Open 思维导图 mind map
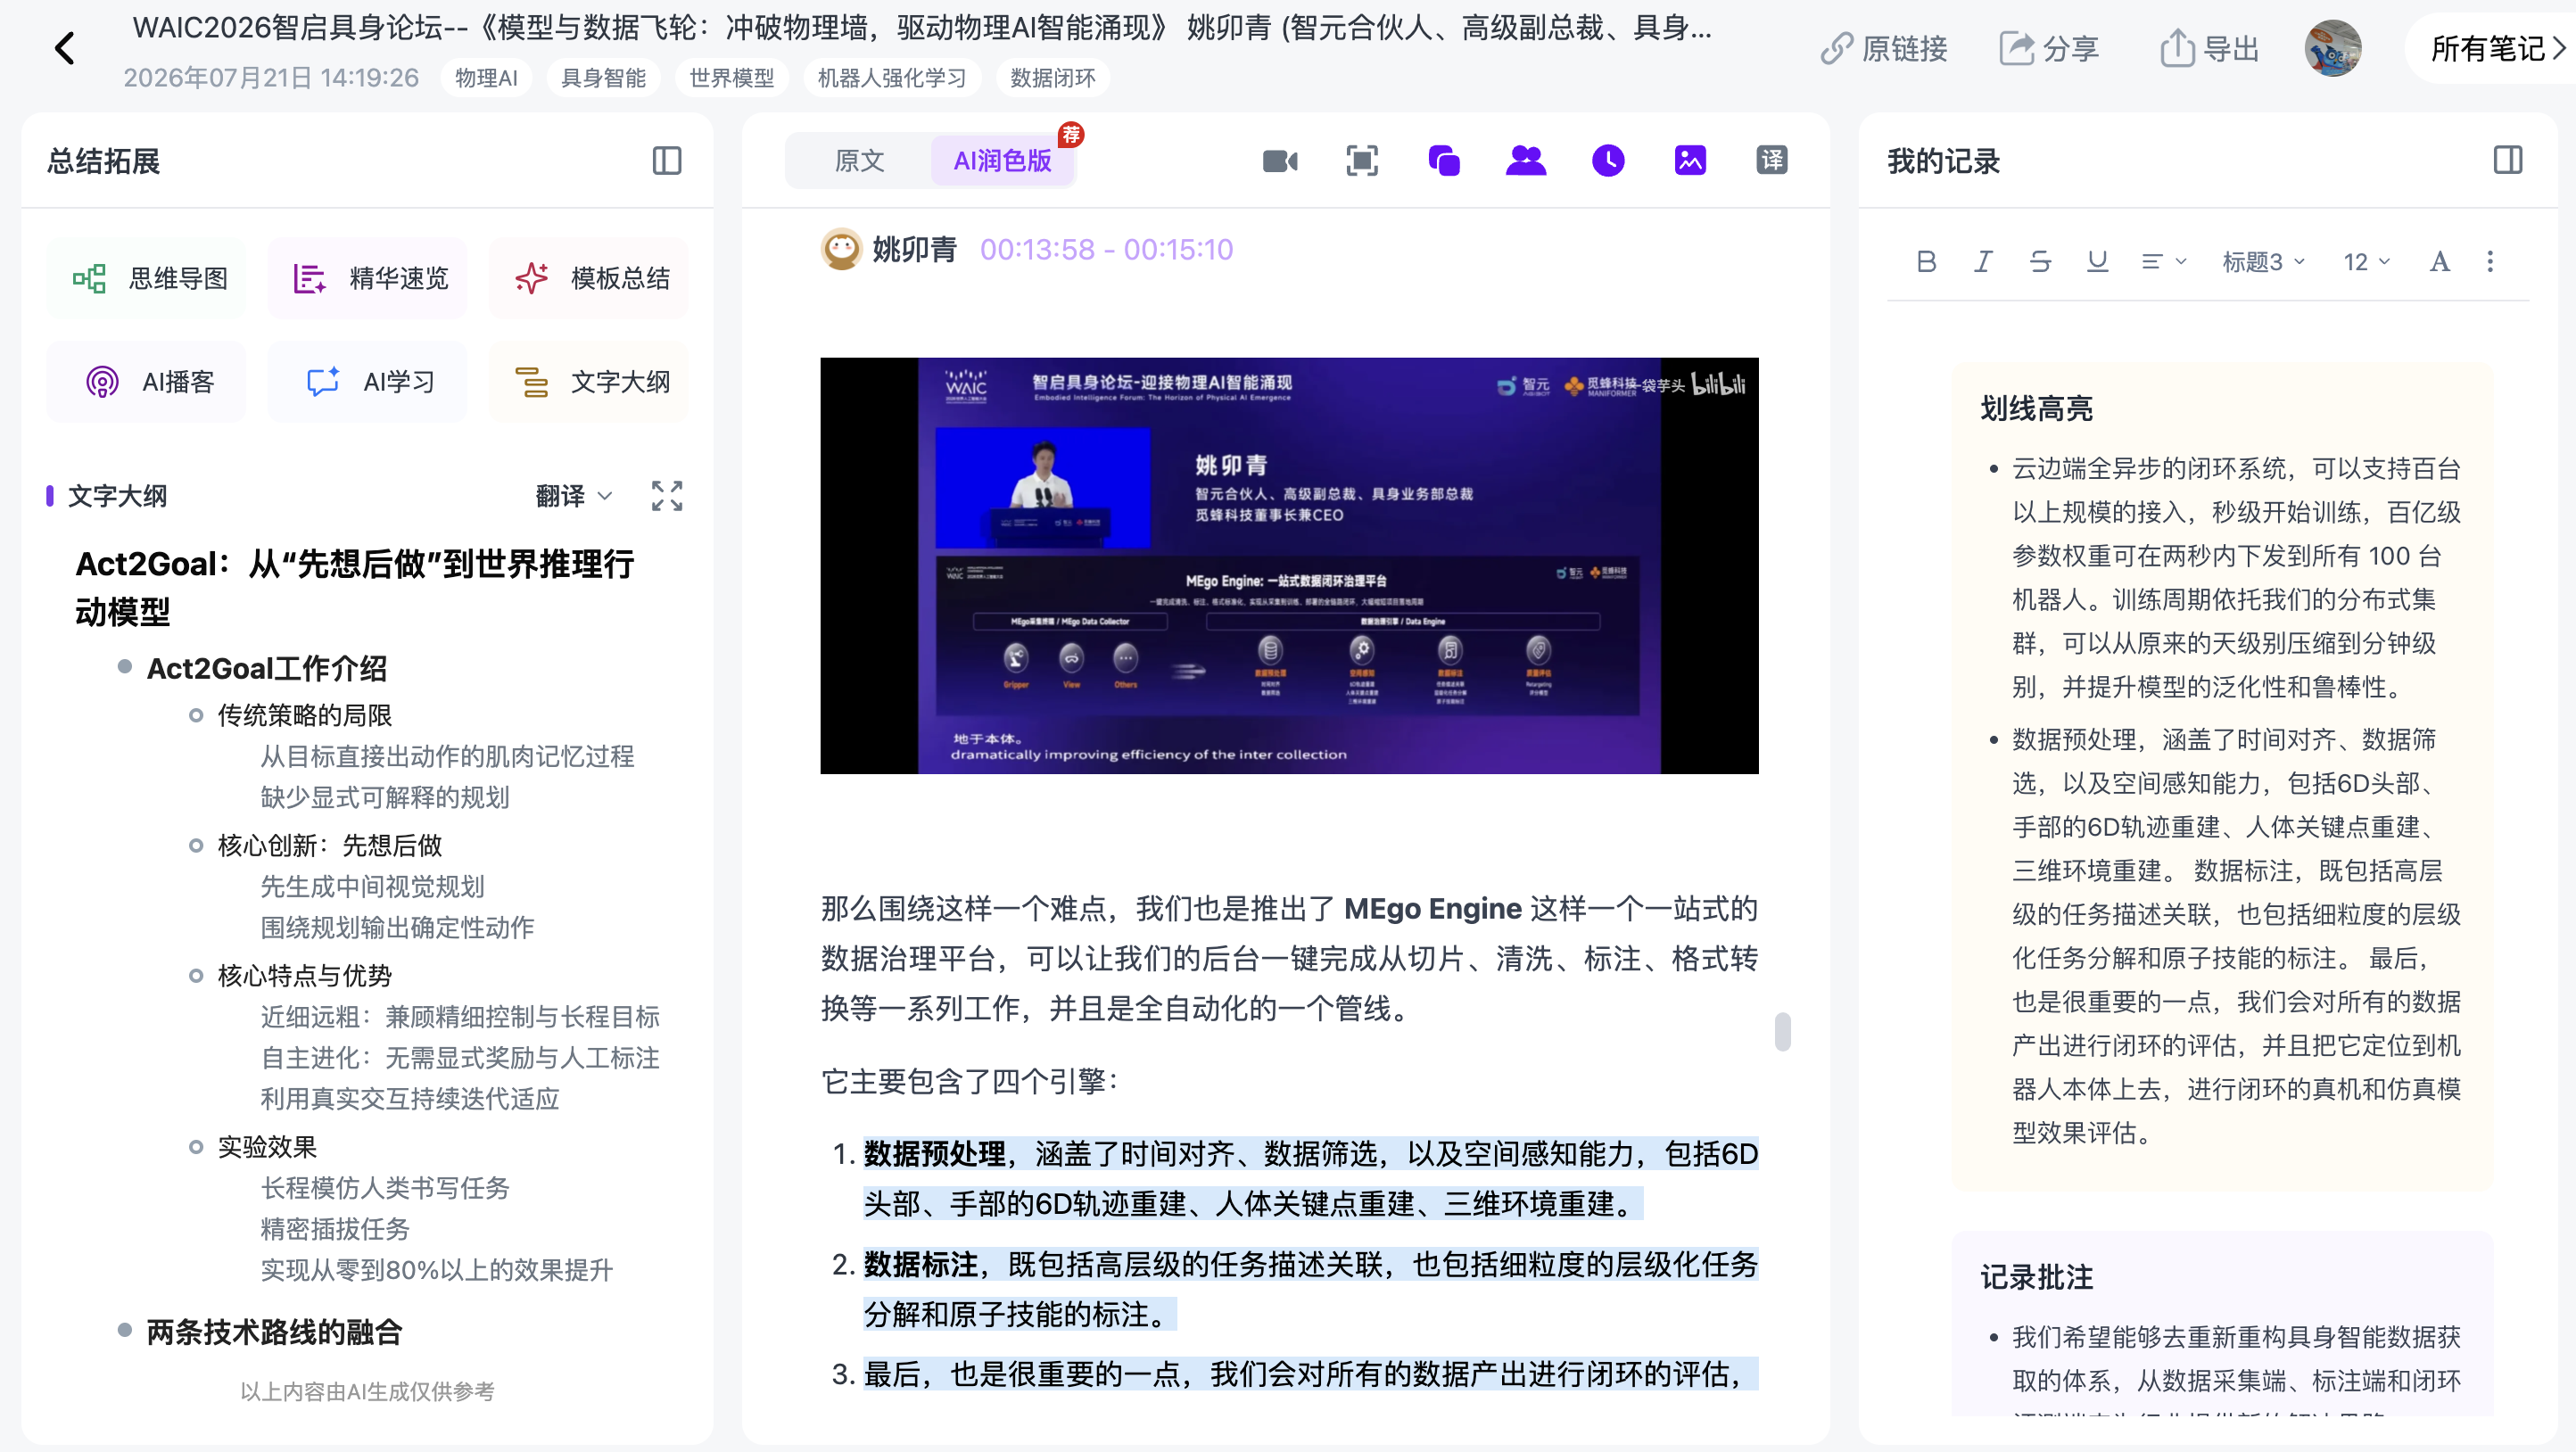This screenshot has width=2576, height=1452. (147, 278)
